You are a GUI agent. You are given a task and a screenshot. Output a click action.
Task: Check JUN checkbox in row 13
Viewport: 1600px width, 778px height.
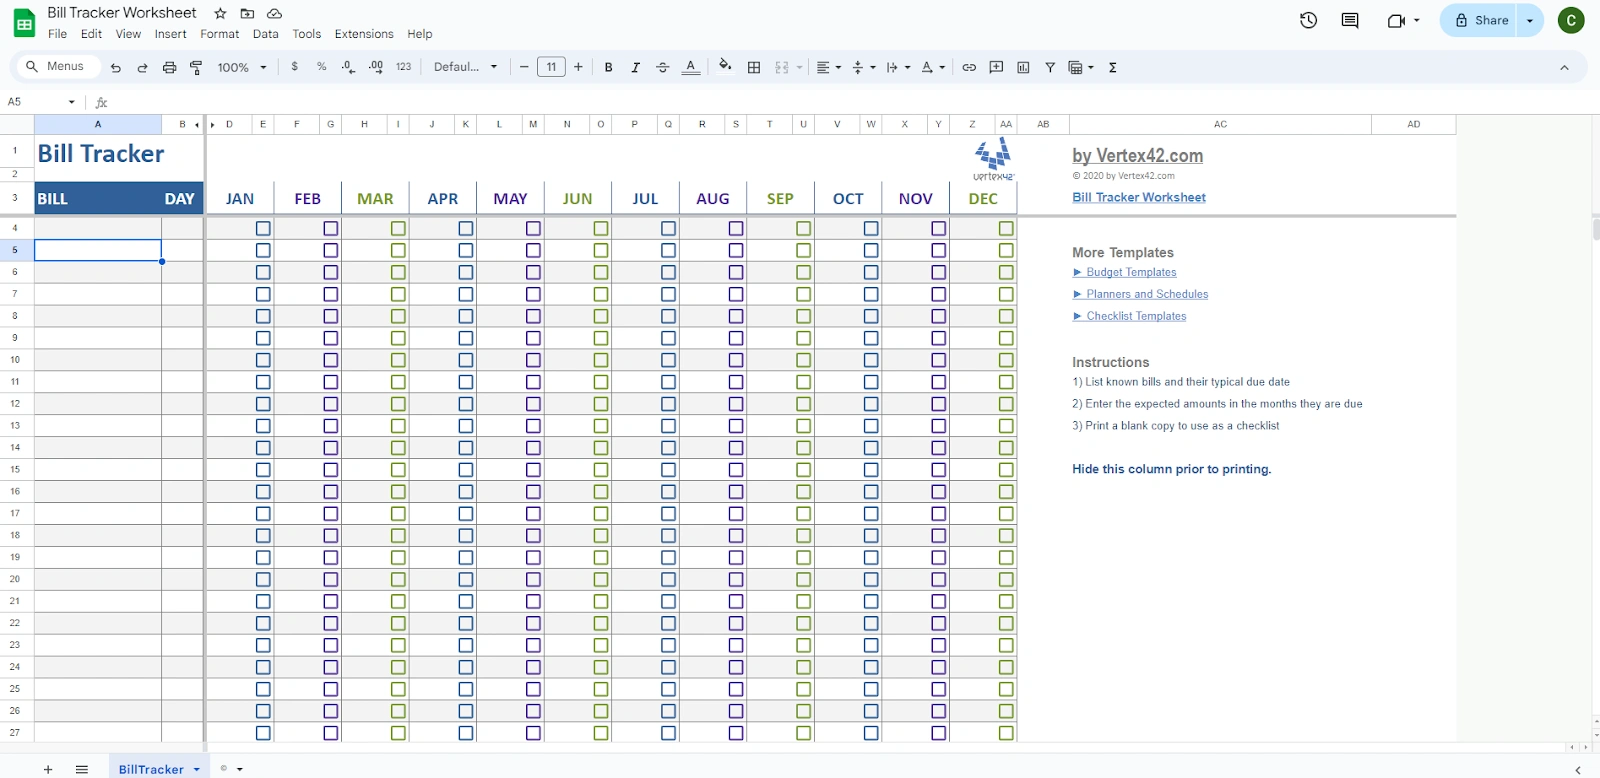(601, 426)
